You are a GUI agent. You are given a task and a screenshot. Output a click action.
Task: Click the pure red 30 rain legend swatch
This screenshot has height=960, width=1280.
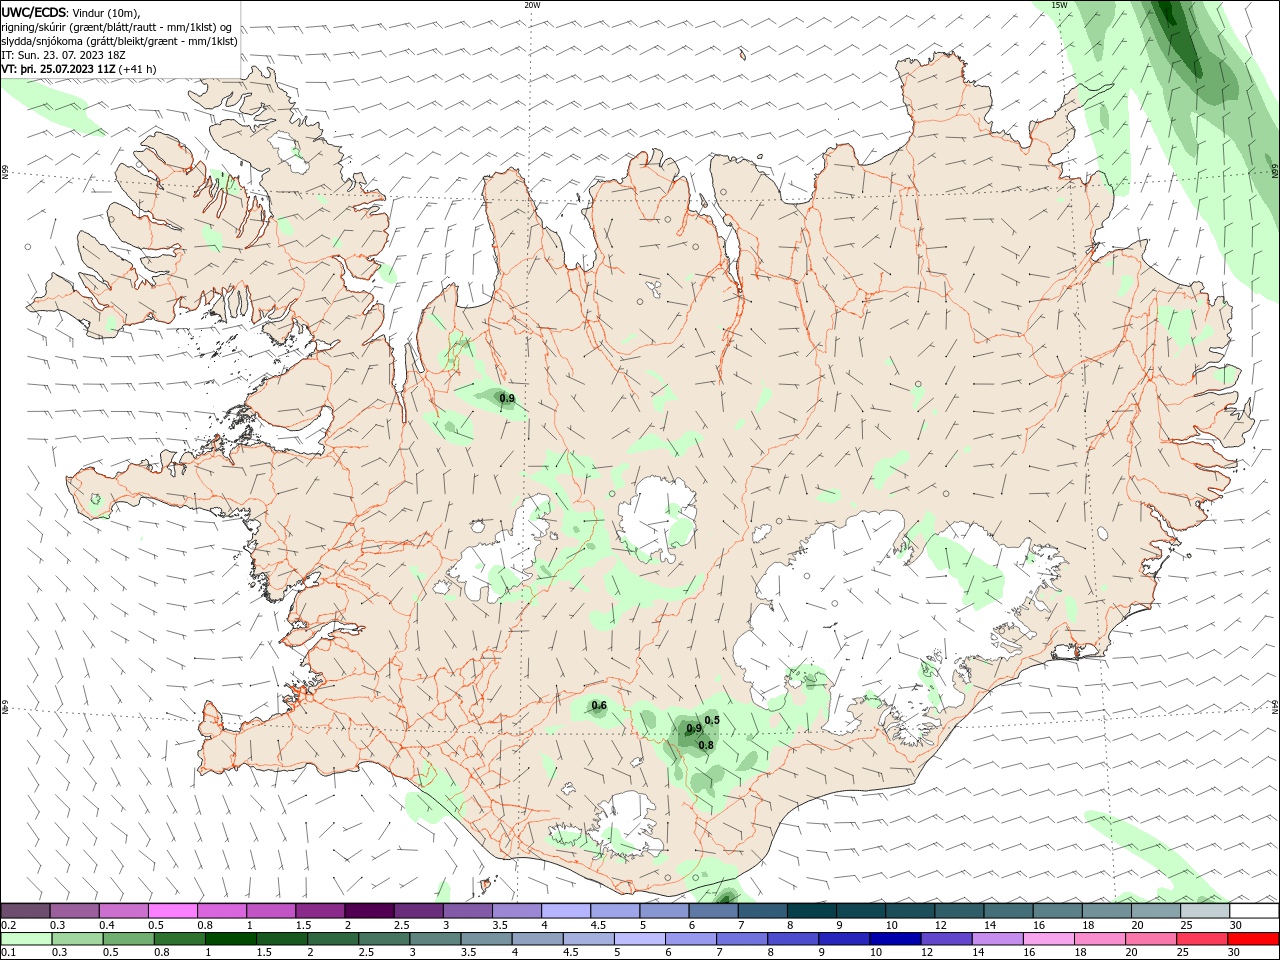click(1253, 939)
